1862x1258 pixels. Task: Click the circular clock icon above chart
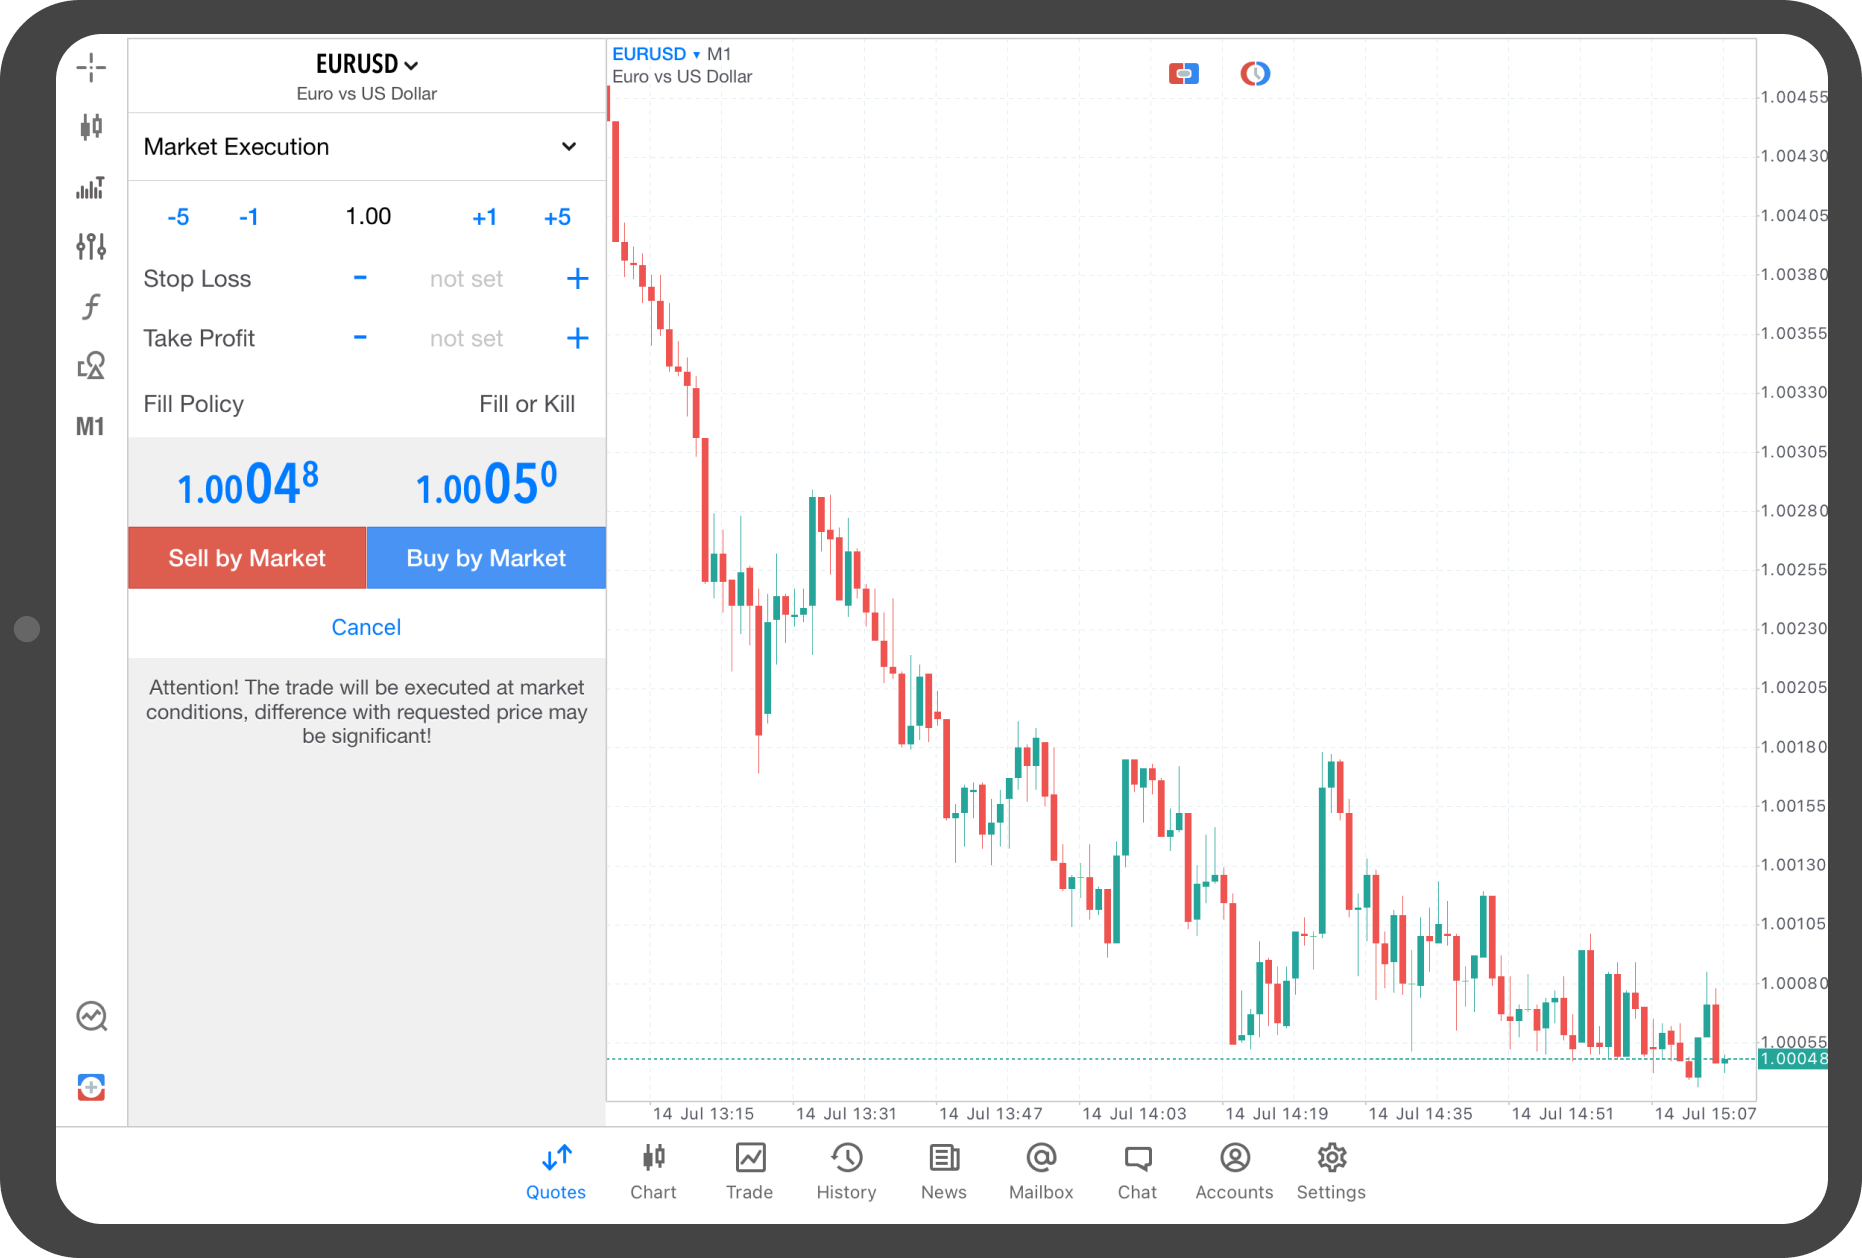pyautogui.click(x=1255, y=74)
